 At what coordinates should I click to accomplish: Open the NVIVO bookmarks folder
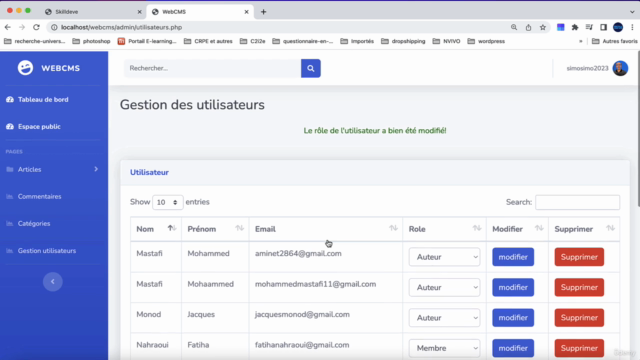[447, 41]
